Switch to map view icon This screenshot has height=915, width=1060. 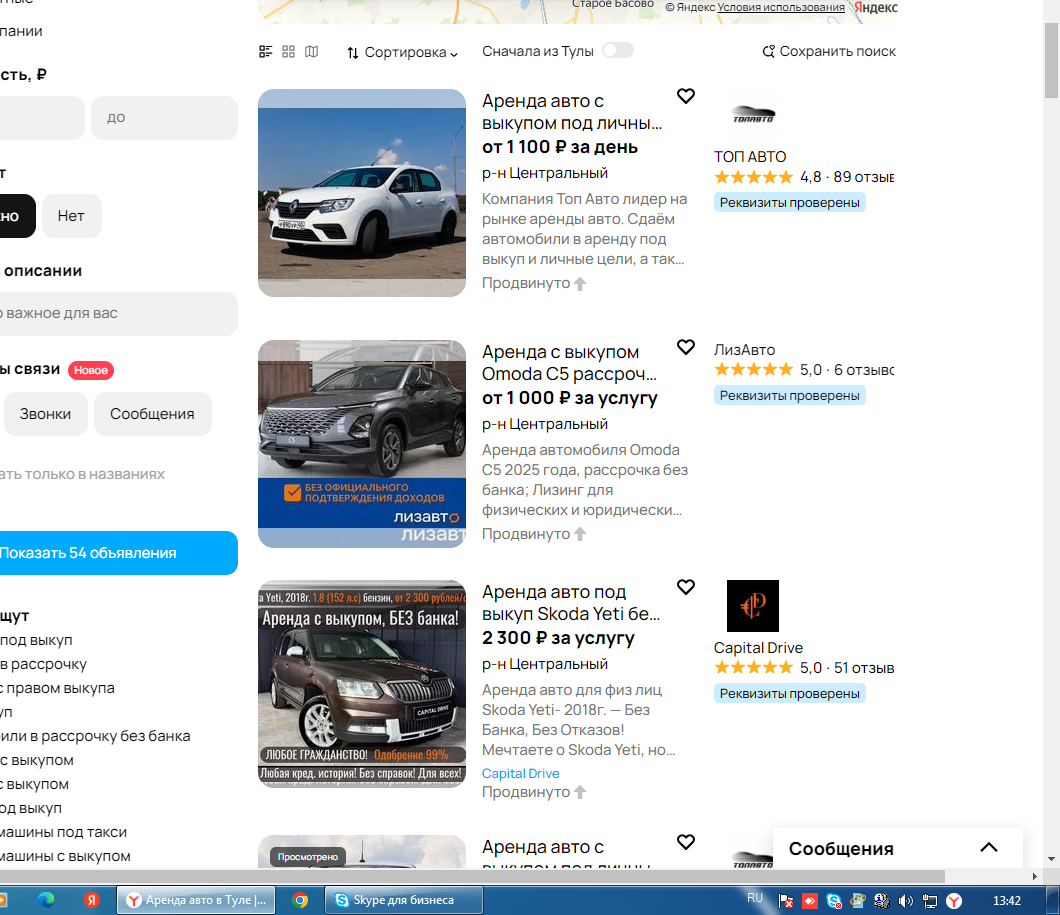point(311,51)
